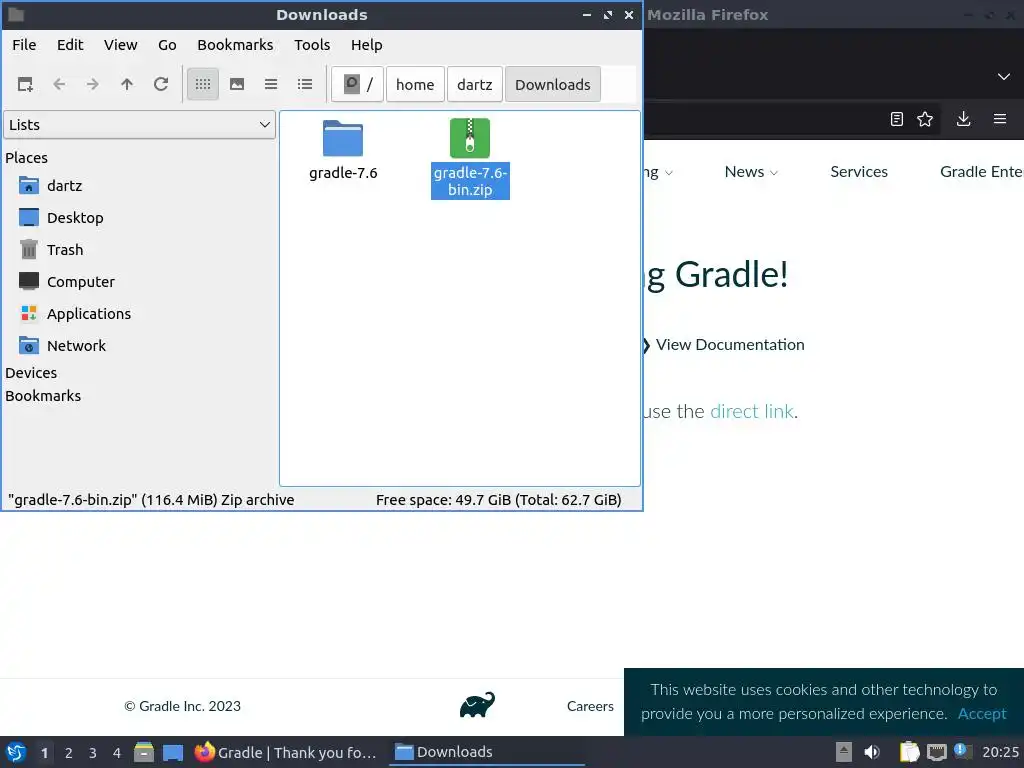Switch to workspace 1
The height and width of the screenshot is (768, 1024).
(44, 753)
